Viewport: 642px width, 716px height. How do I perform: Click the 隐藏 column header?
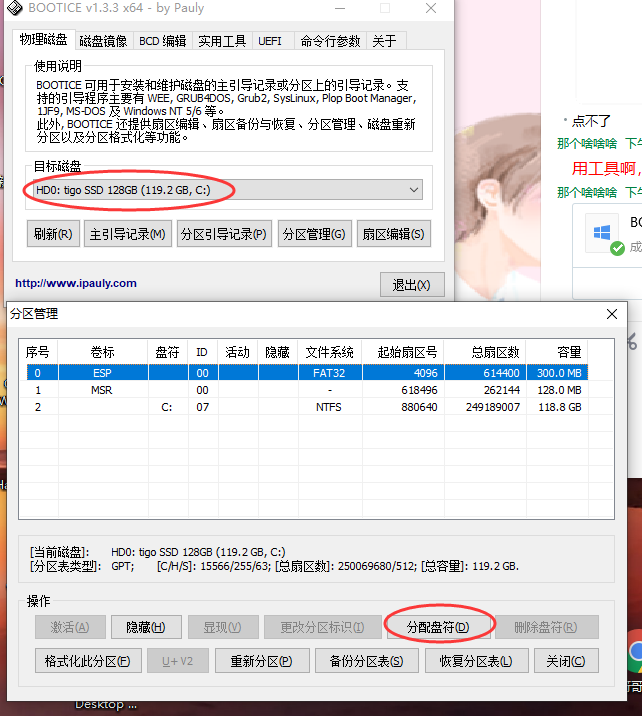click(x=278, y=352)
